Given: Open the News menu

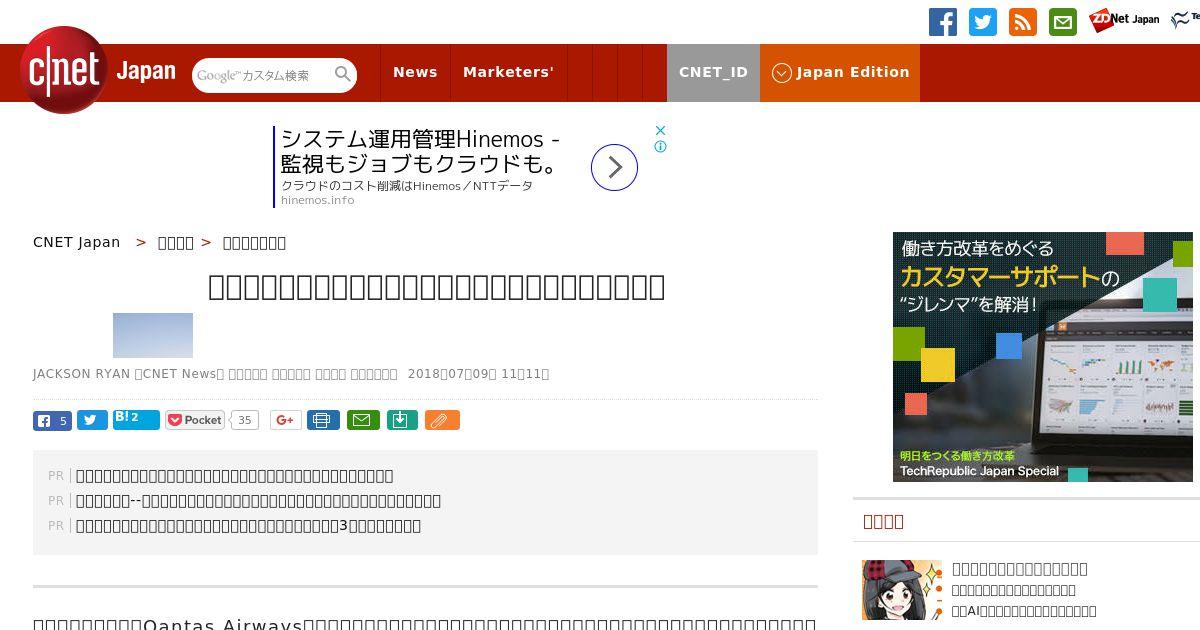Looking at the screenshot, I should (x=415, y=72).
